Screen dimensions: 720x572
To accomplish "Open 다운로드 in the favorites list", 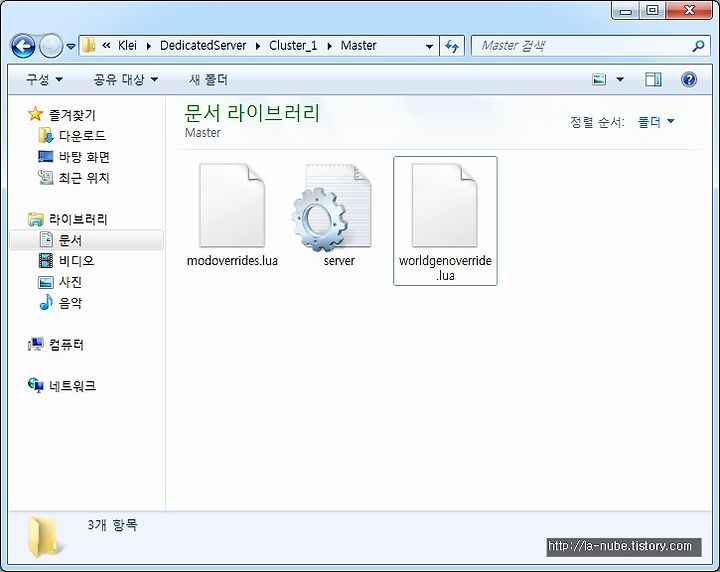I will coord(82,136).
